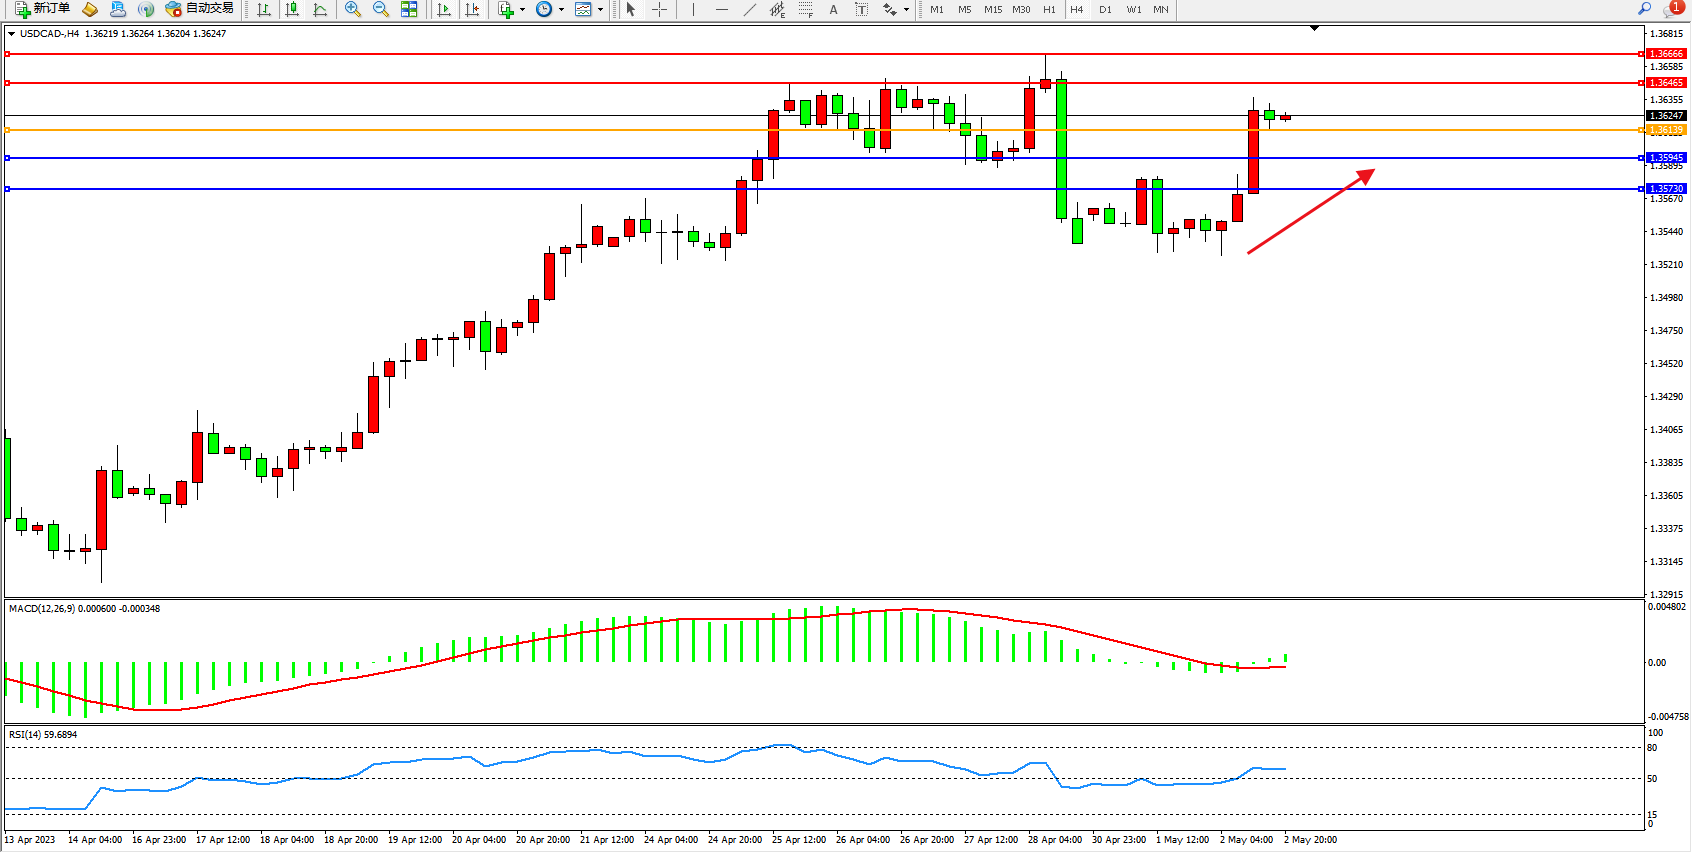Open the search magnifier icon

(1644, 9)
